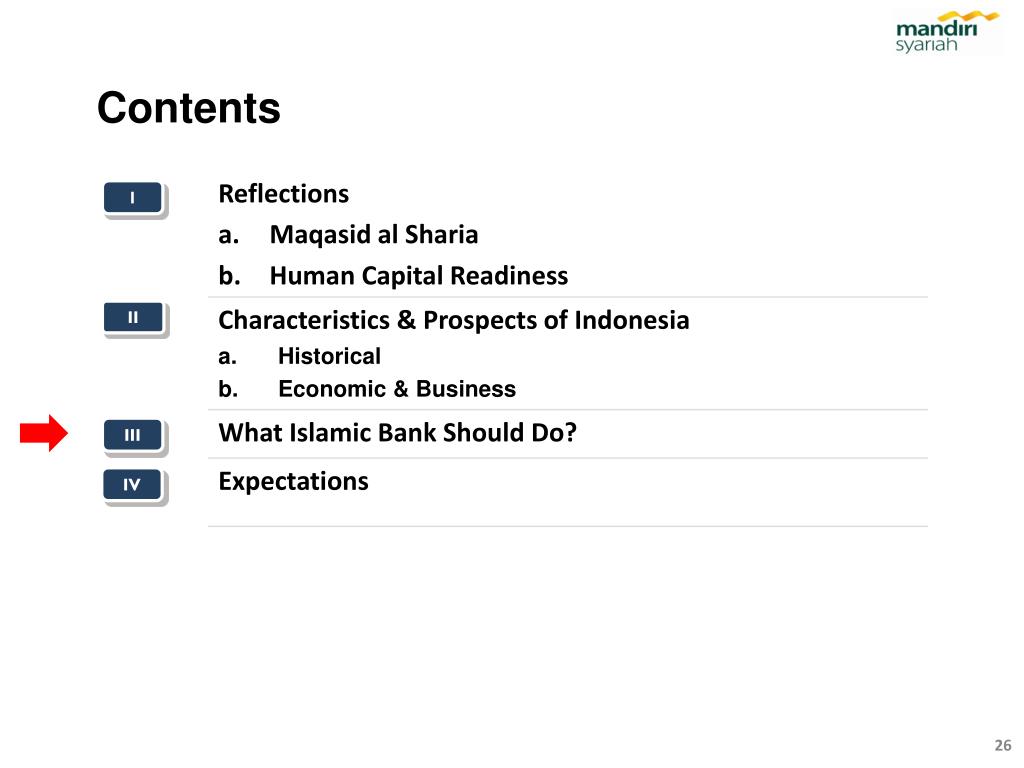Click the 'b.' label before Human Capital
Viewport: 1024px width, 768px height.
click(x=229, y=276)
